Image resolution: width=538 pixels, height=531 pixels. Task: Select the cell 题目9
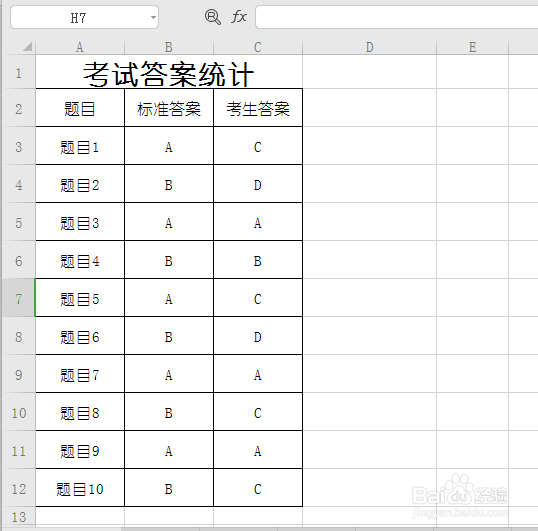tap(80, 451)
